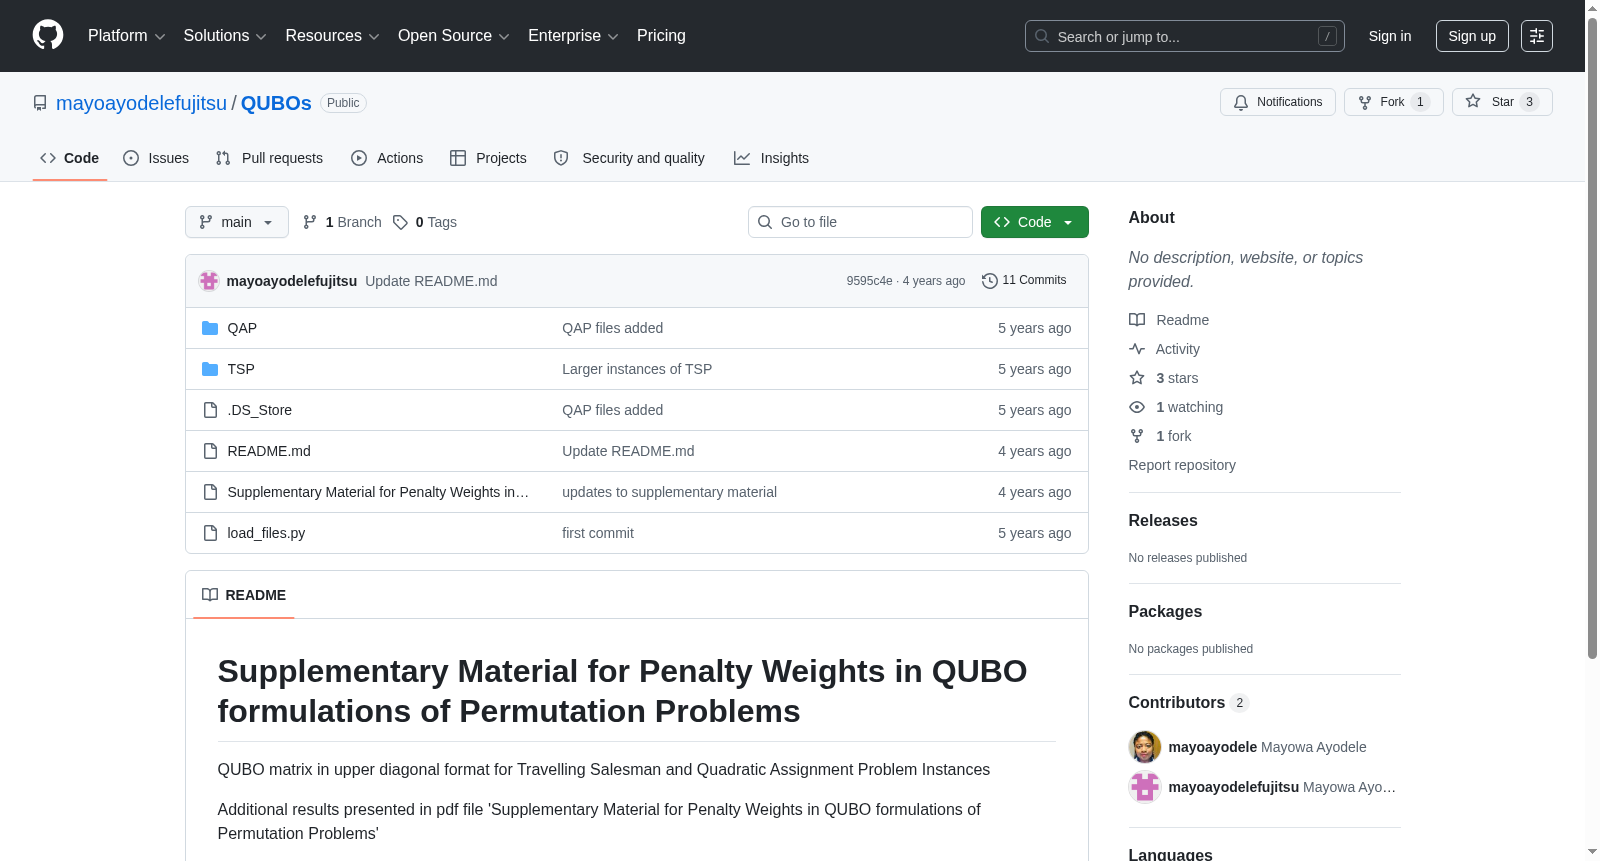Expand the Resources menu
The height and width of the screenshot is (861, 1600).
click(332, 36)
